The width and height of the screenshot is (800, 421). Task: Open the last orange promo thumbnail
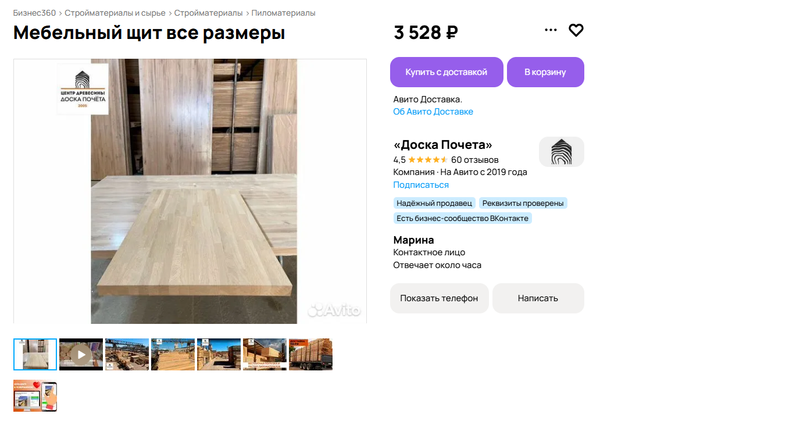coord(35,396)
